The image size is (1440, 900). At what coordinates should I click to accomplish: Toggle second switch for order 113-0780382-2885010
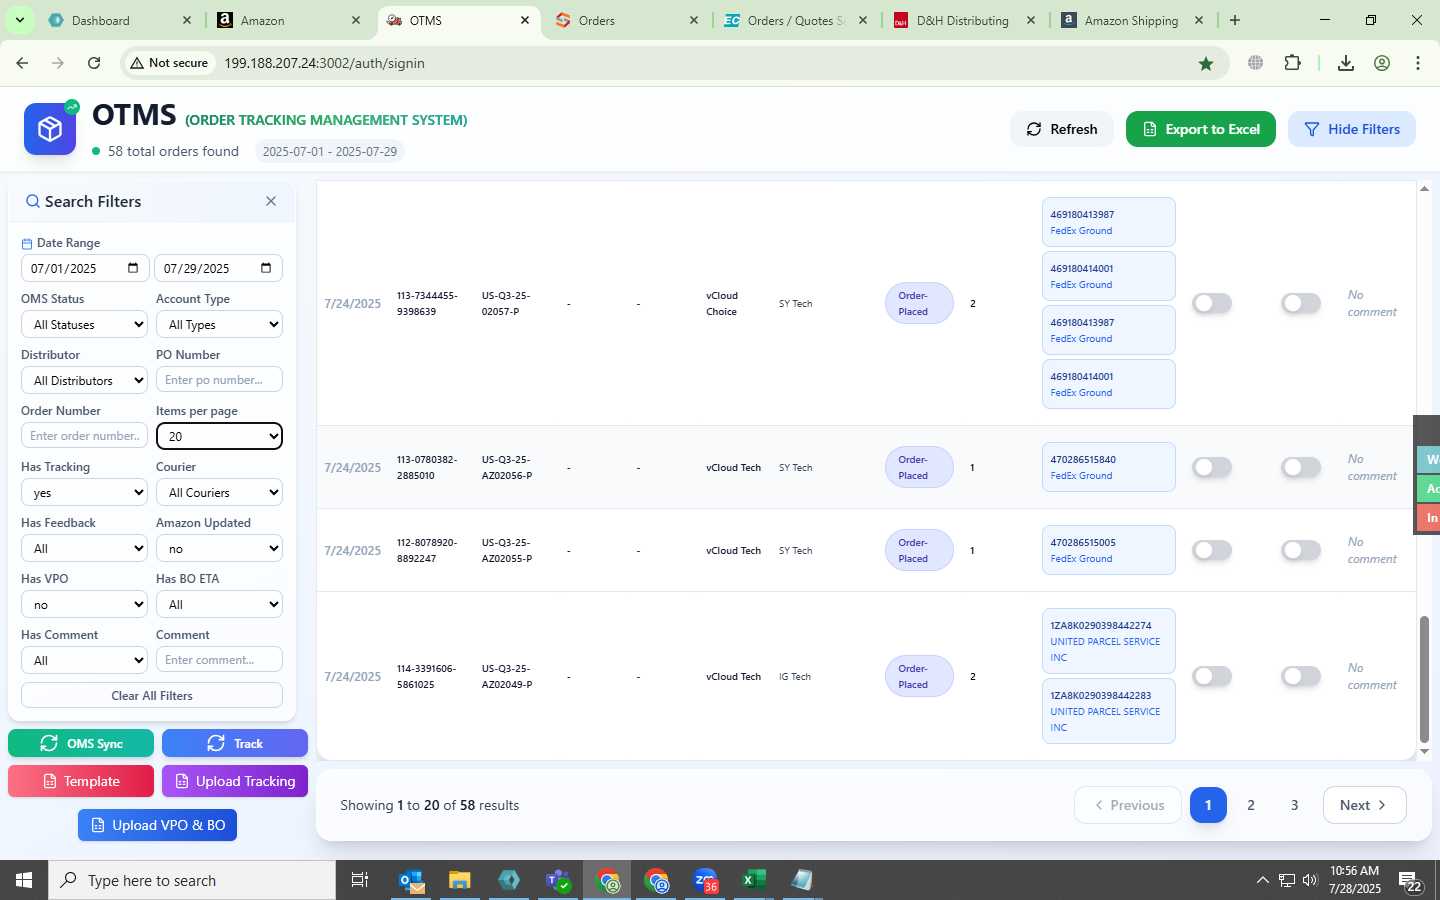click(1301, 467)
